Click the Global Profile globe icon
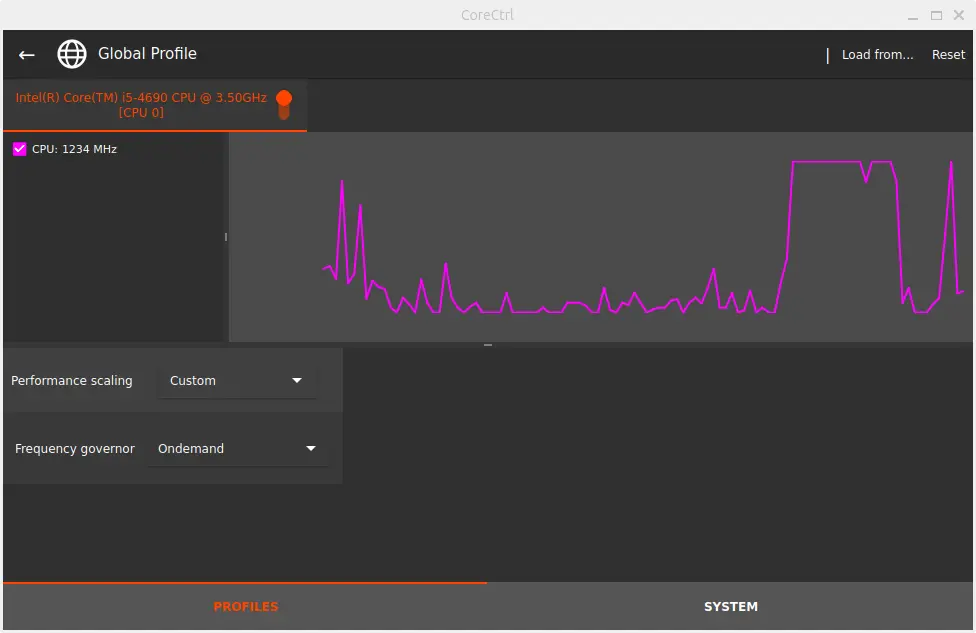 pyautogui.click(x=72, y=54)
